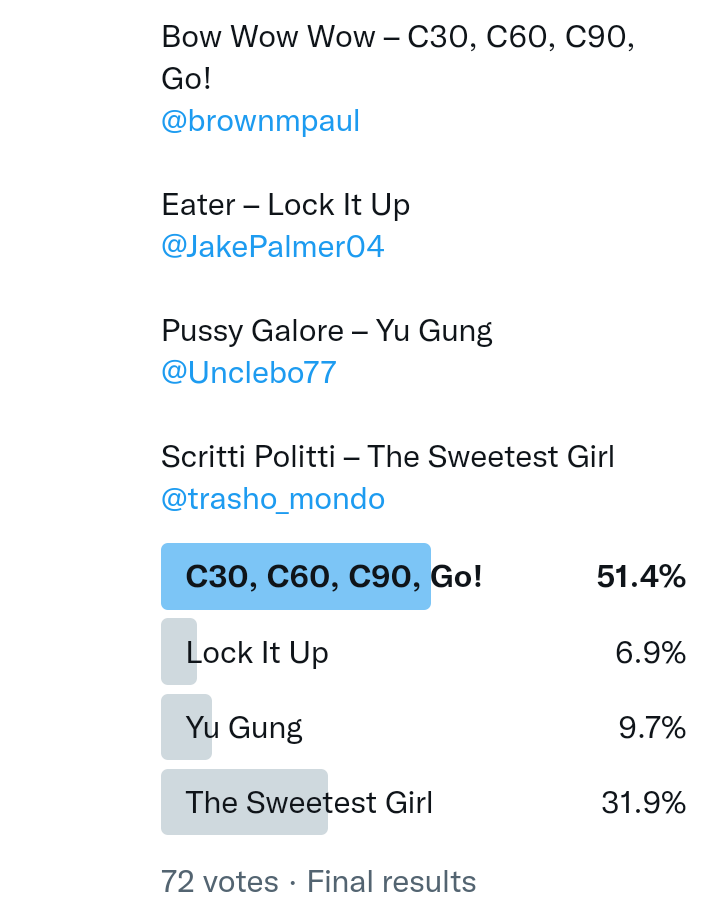Click the 31.9% poll percentage
720x915 pixels.
(643, 802)
